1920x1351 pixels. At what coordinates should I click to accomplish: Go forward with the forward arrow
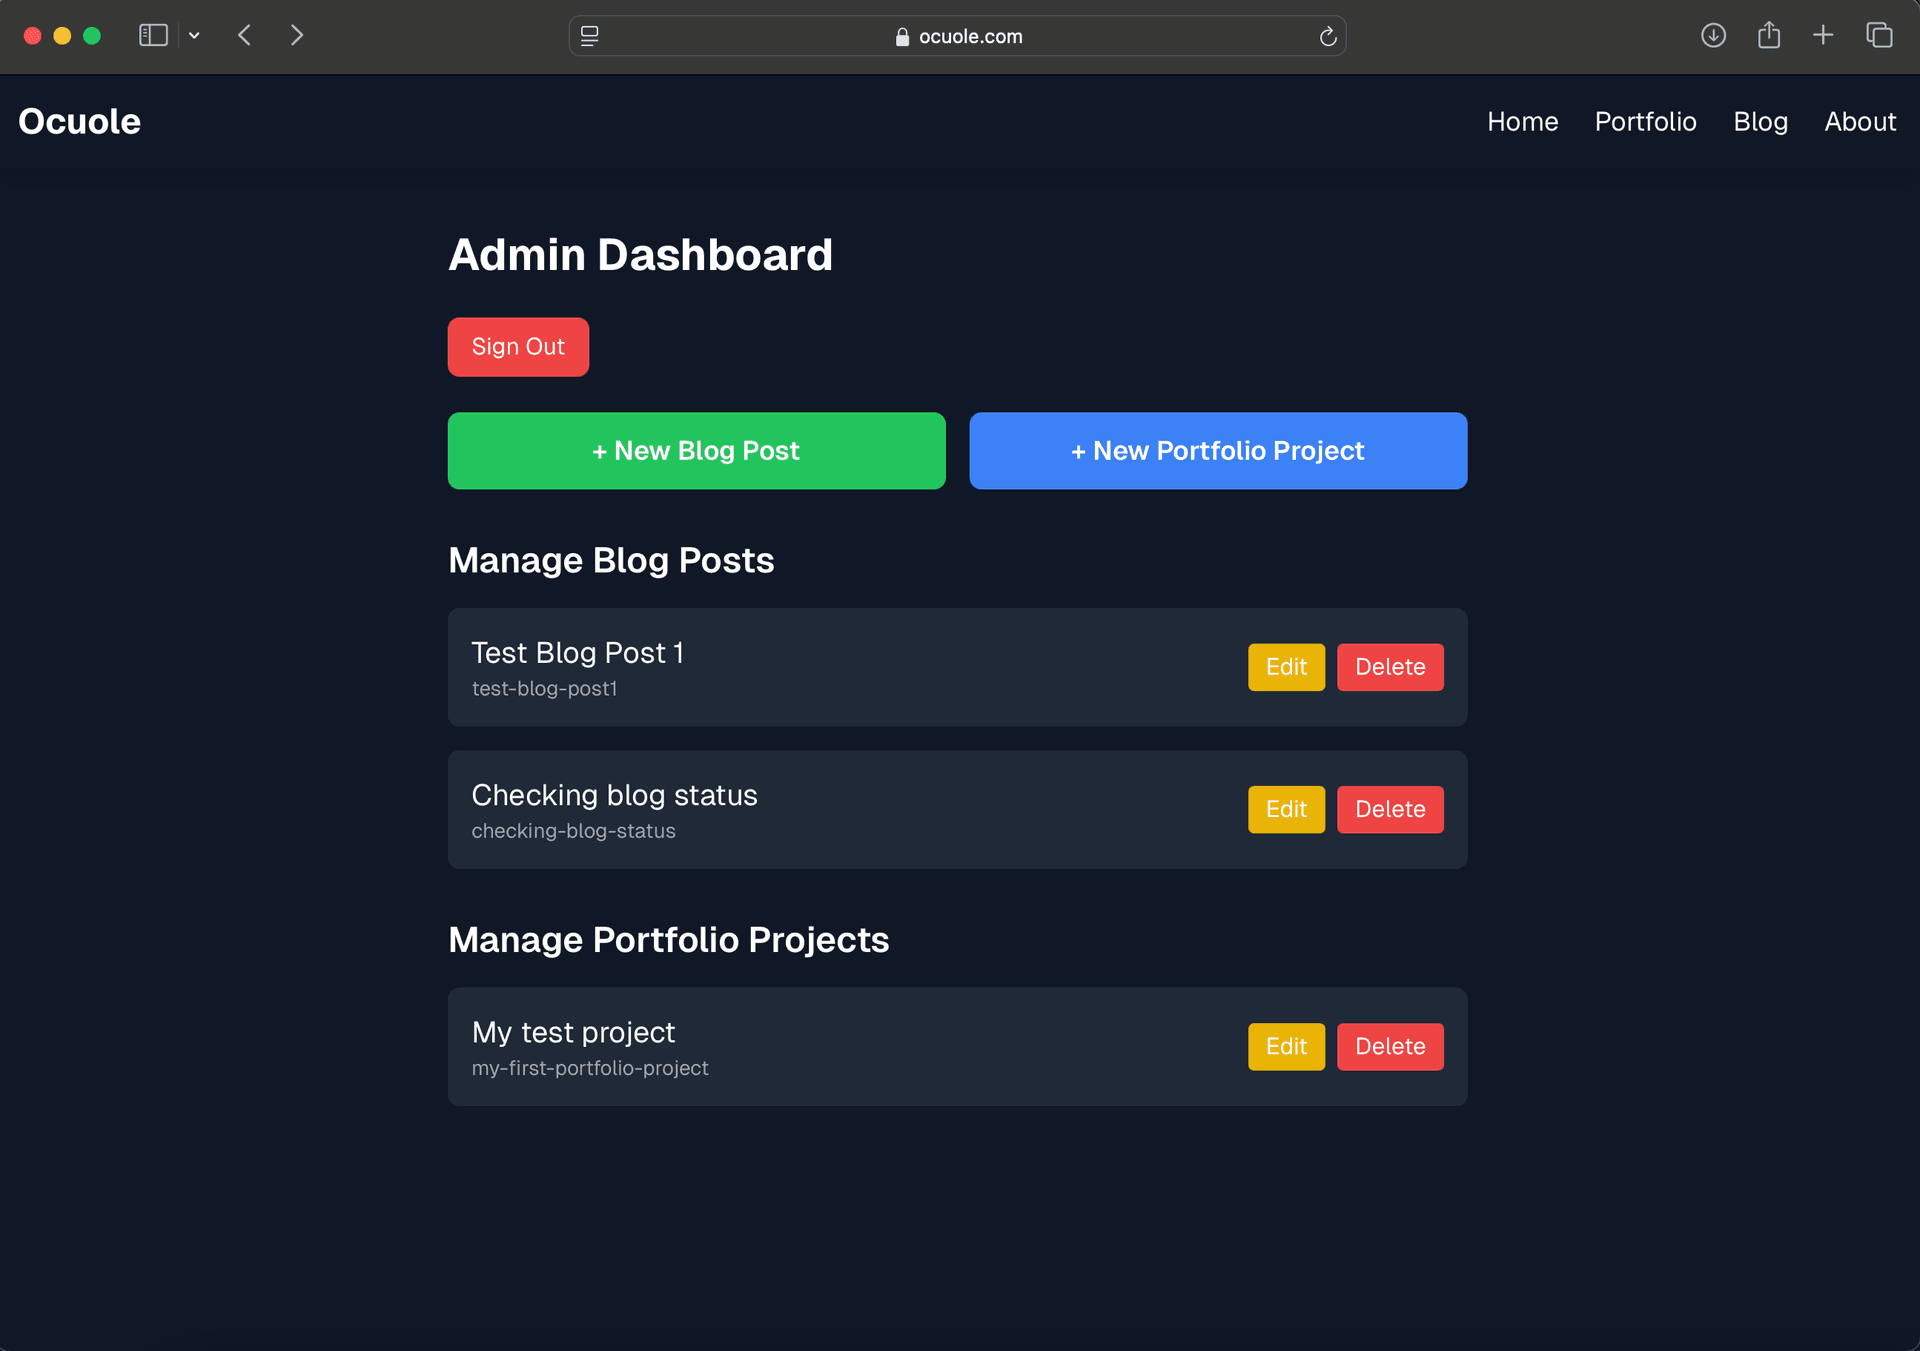(296, 36)
